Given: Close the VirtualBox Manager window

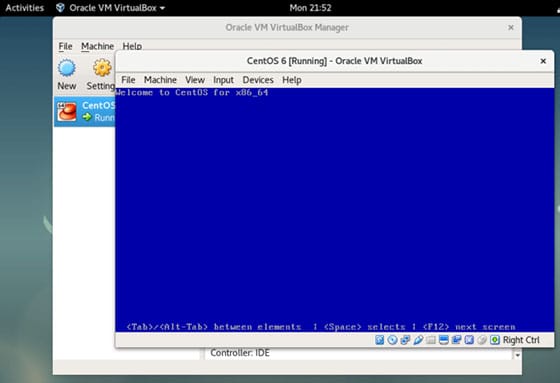Looking at the screenshot, I should [x=511, y=28].
